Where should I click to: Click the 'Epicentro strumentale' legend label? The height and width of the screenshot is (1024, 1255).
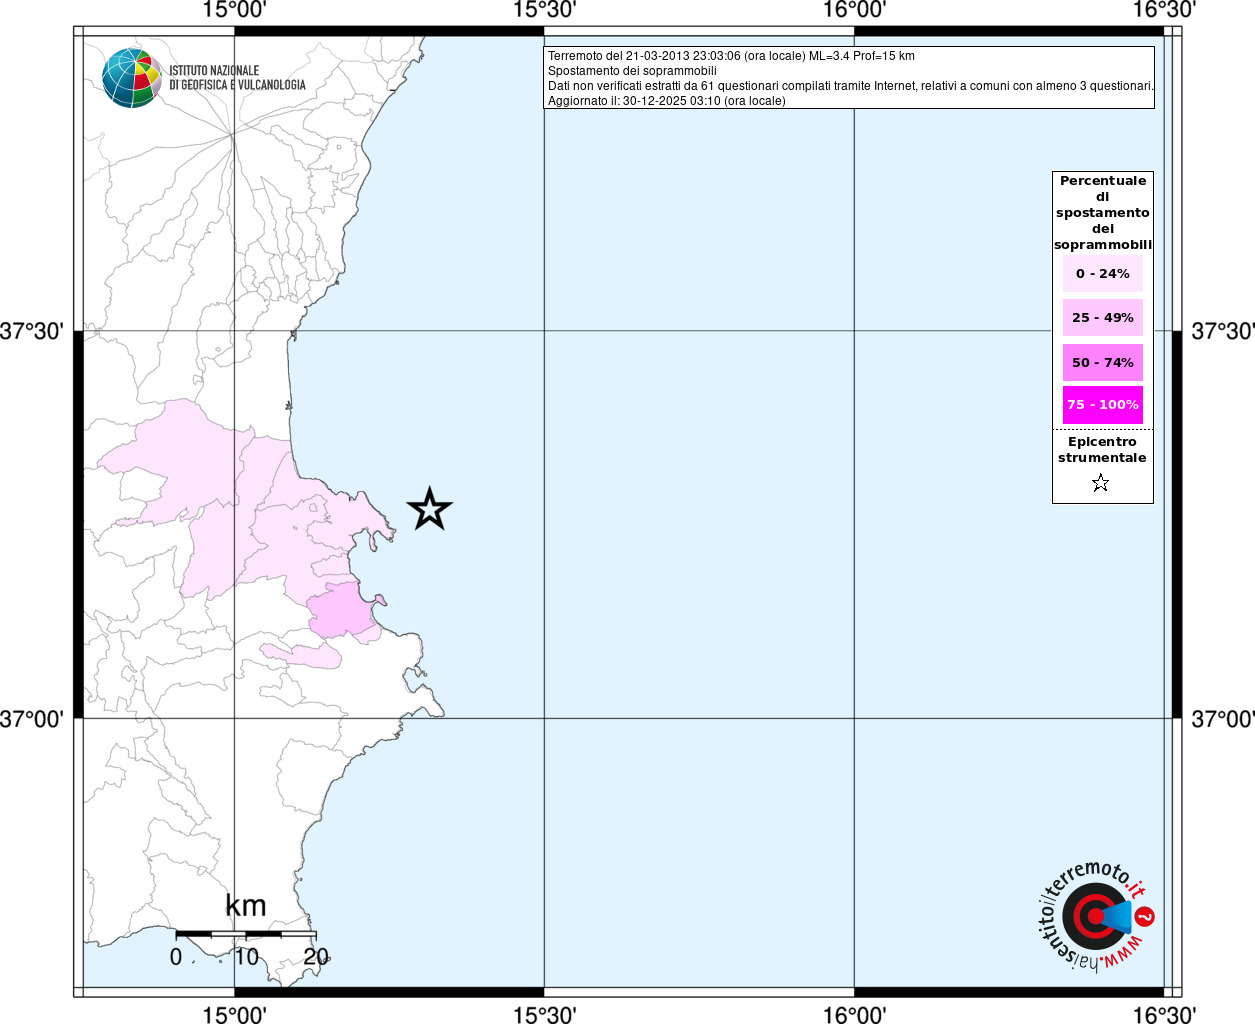1102,450
